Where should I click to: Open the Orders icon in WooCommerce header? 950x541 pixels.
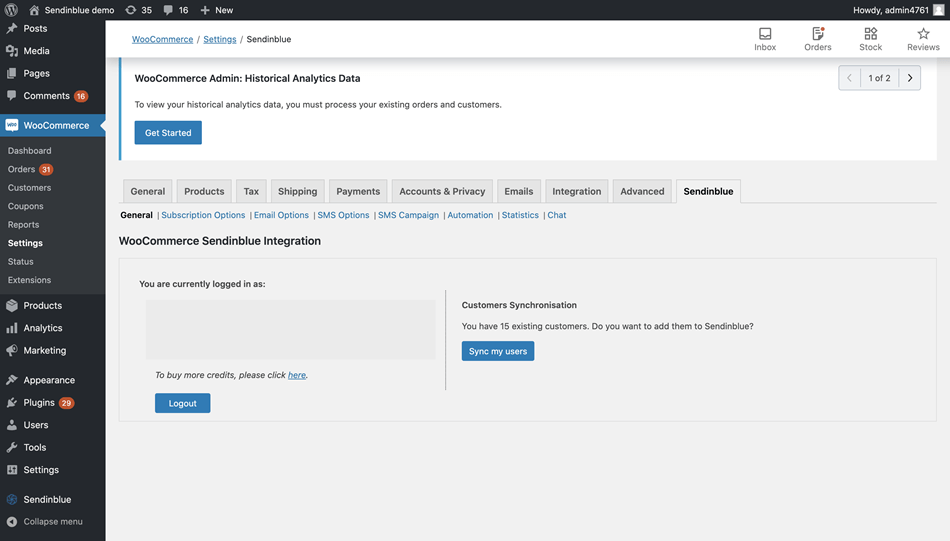coord(818,33)
